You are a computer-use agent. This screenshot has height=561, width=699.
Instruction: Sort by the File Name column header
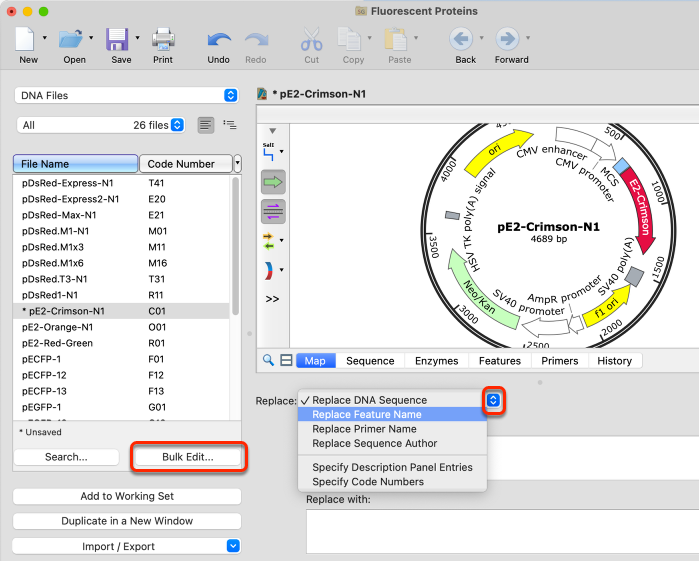[75, 164]
